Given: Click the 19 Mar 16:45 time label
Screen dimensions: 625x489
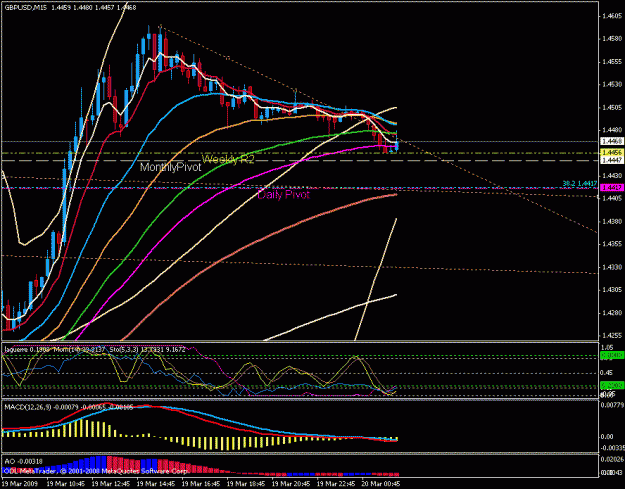Looking at the screenshot, I should 200,483.
